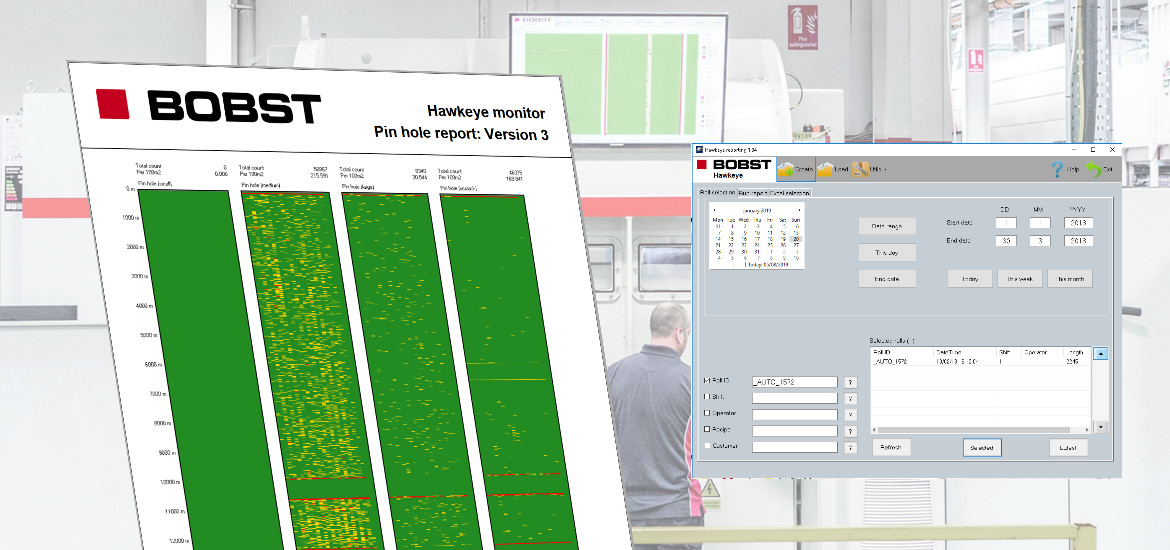
Task: Click the '?' button beside Shift field
Action: [851, 399]
